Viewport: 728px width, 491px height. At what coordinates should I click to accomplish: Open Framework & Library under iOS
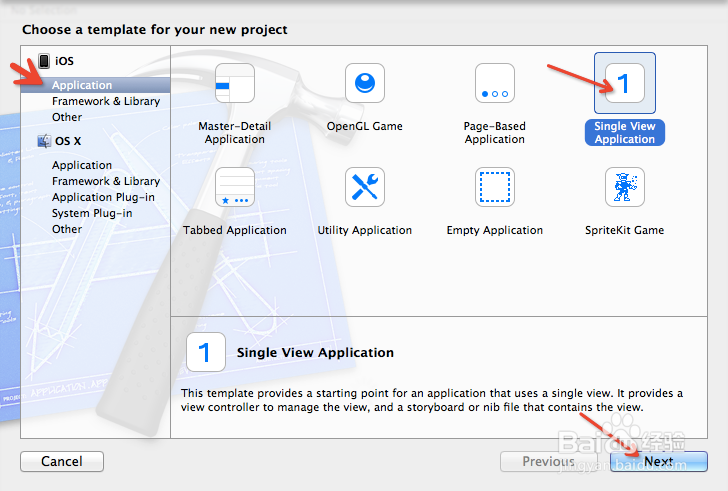(x=106, y=102)
